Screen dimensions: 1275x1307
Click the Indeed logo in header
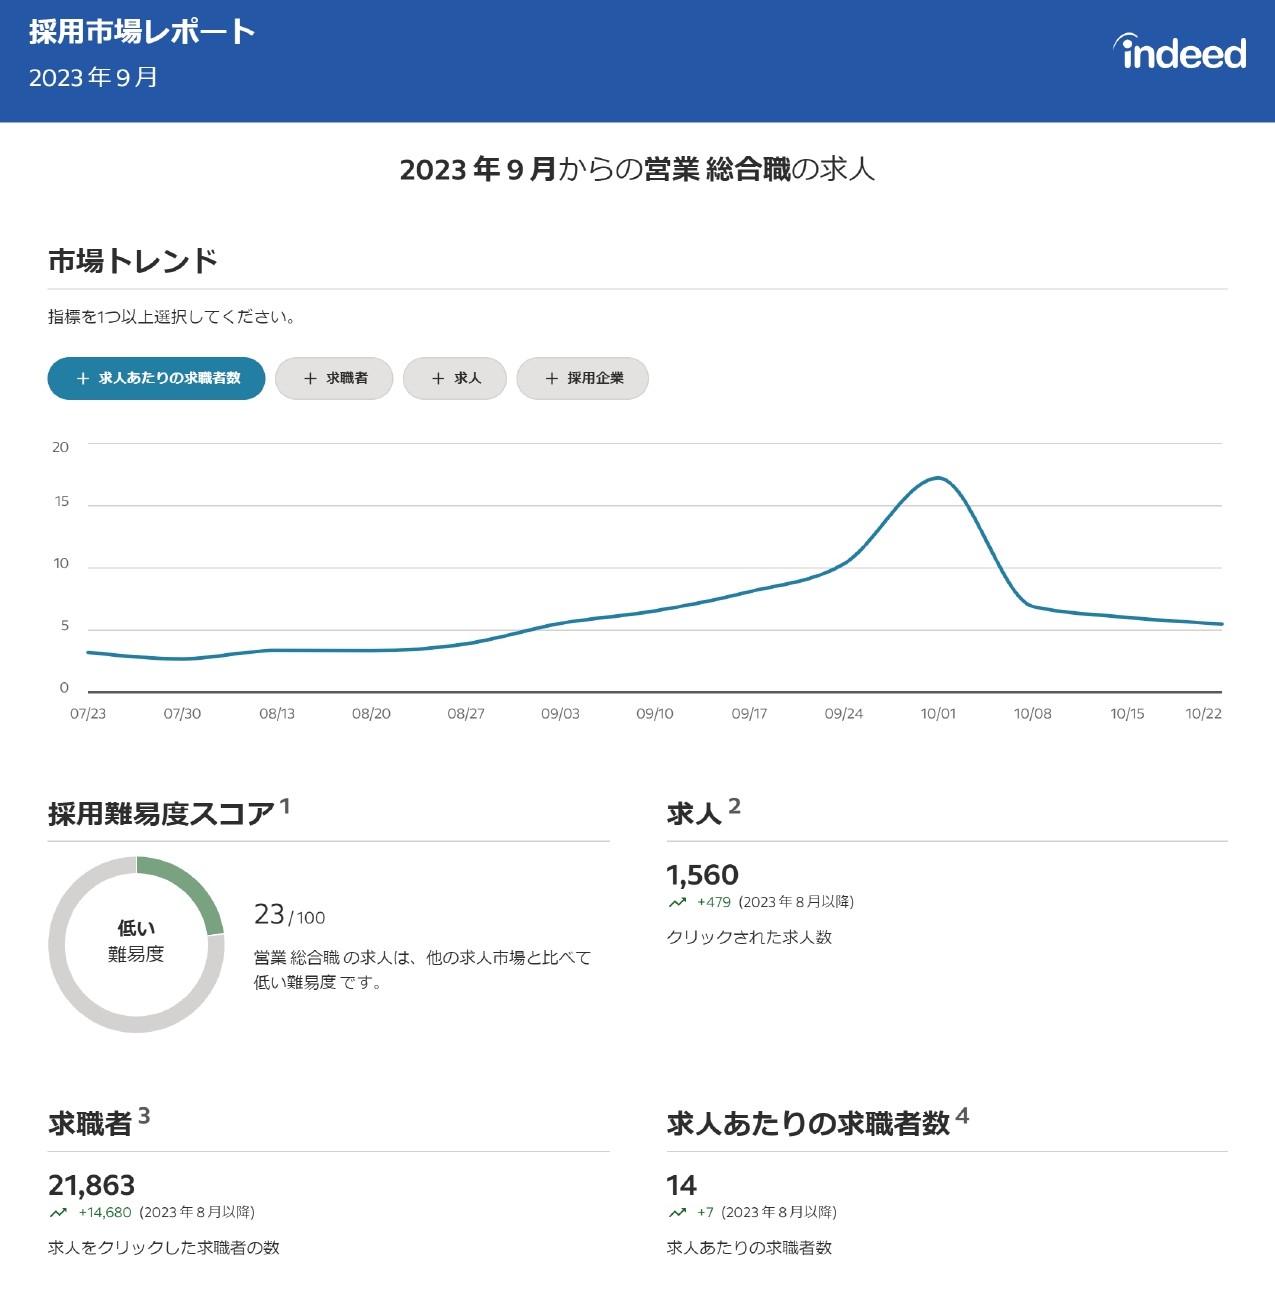click(x=1180, y=52)
